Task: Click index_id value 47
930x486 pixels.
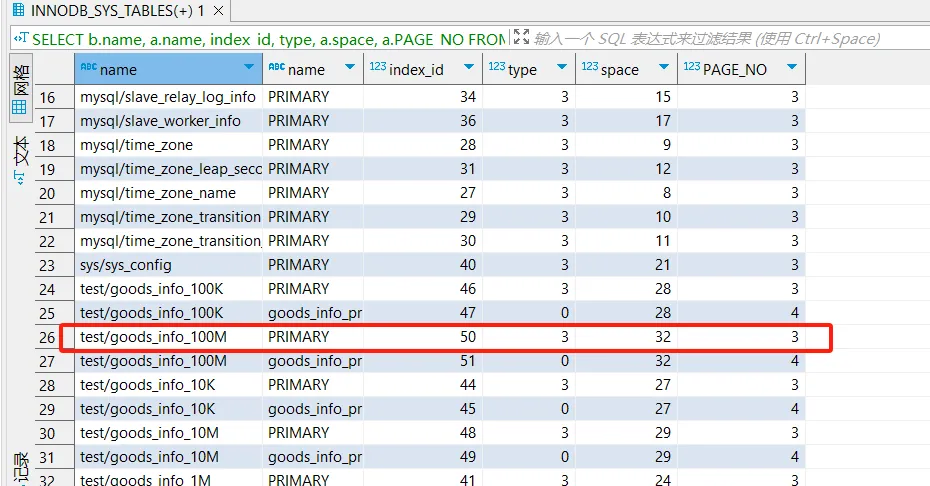Action: point(423,313)
